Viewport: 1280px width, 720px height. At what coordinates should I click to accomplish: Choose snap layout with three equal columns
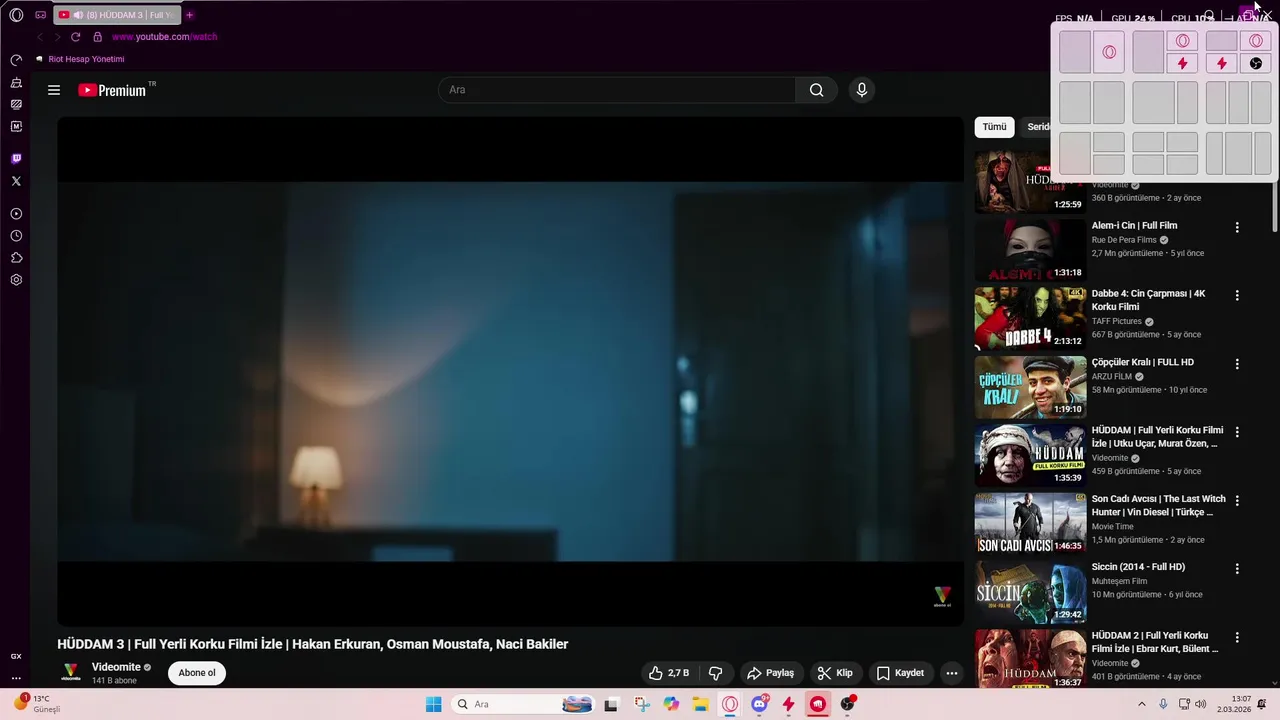[x=1238, y=102]
